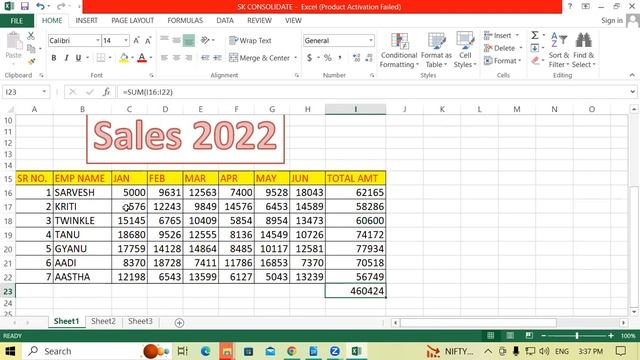Click Format cells button
This screenshot has height=360, width=640.
coord(502,61)
